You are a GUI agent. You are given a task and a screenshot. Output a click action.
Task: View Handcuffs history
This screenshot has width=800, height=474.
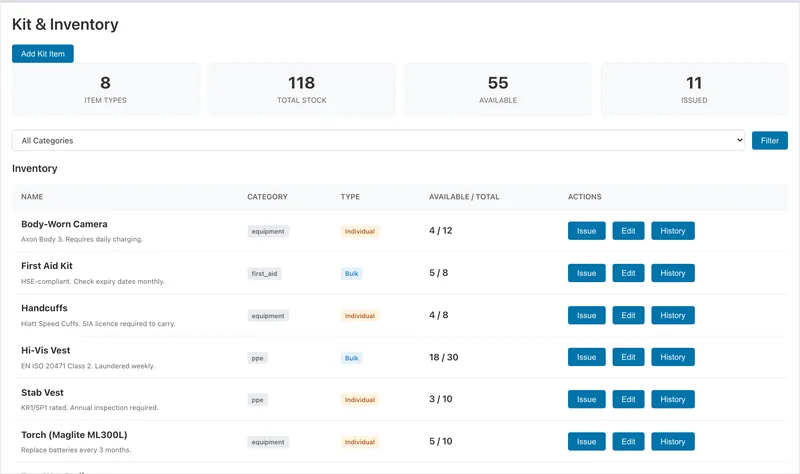(x=672, y=315)
